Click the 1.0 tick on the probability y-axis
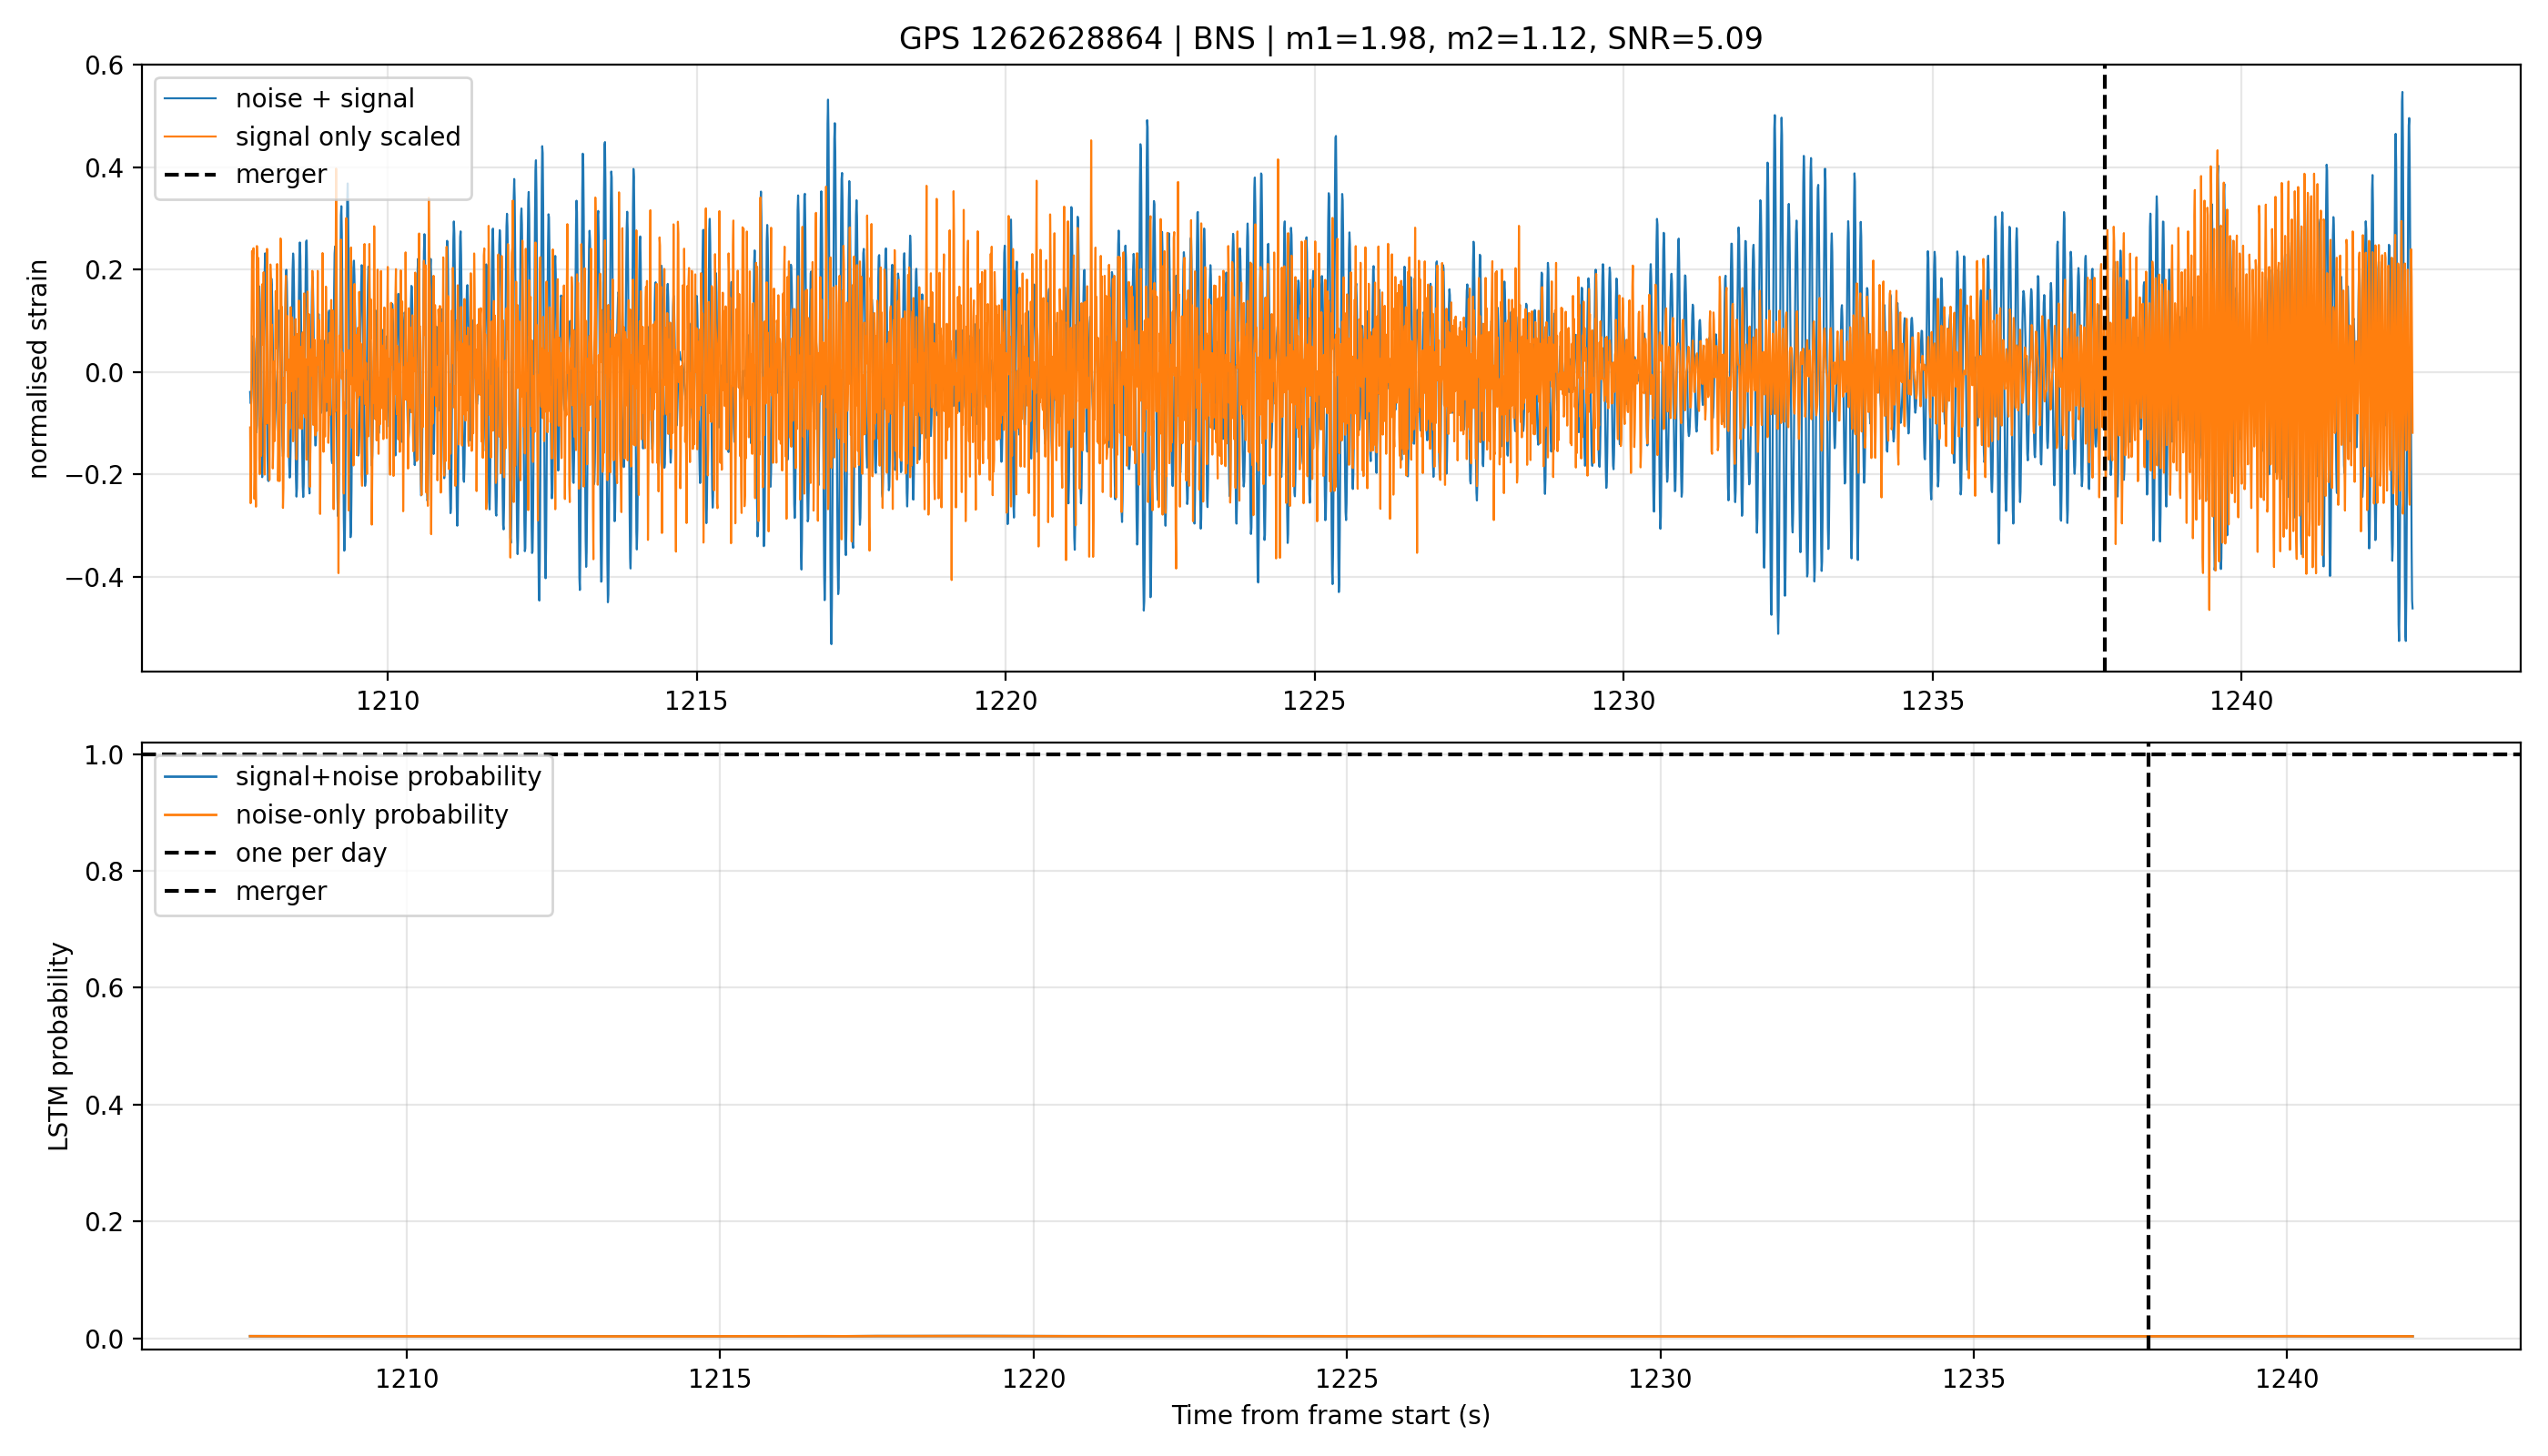Image resolution: width=2548 pixels, height=1456 pixels. click(x=104, y=755)
